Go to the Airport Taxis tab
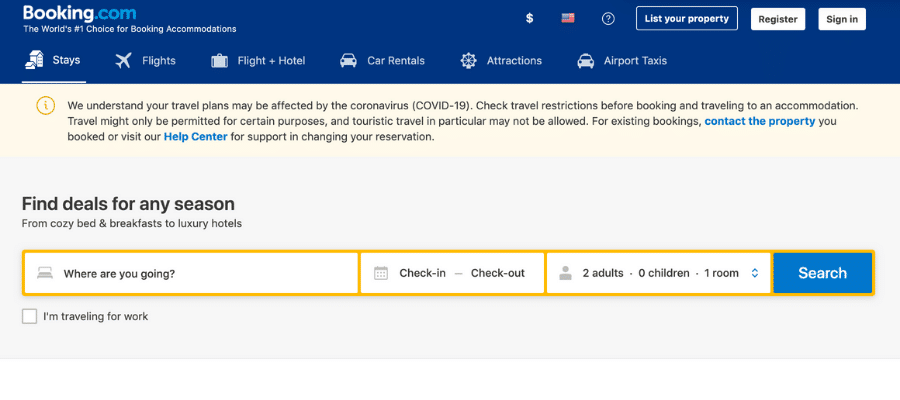The image size is (900, 400). click(x=621, y=61)
